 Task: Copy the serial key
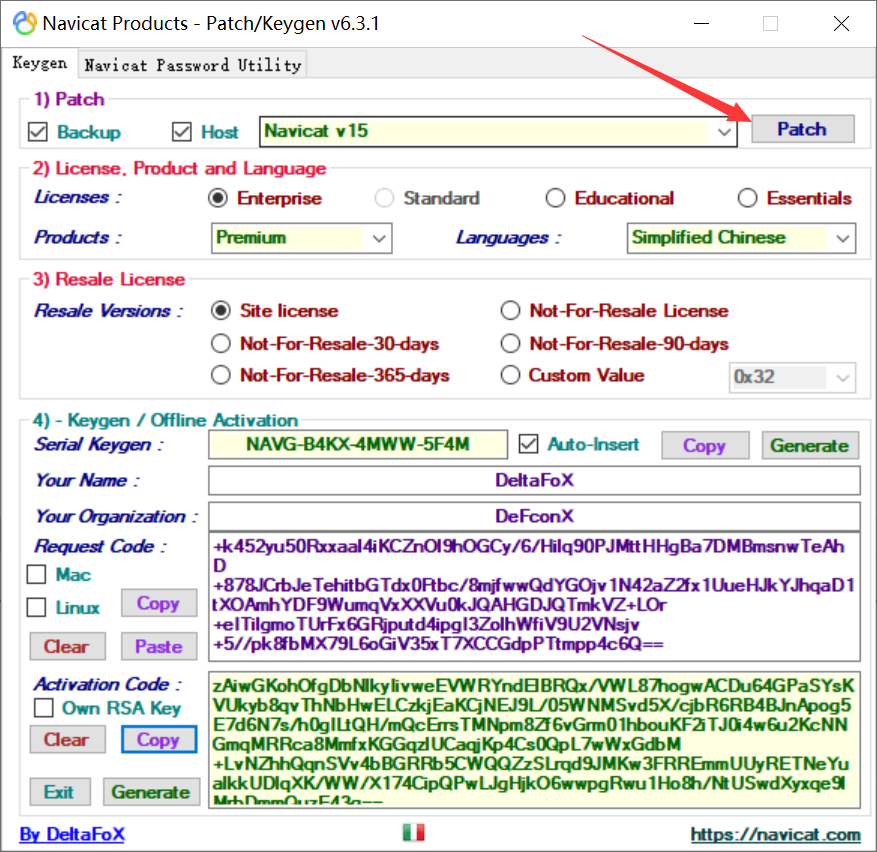(x=703, y=446)
